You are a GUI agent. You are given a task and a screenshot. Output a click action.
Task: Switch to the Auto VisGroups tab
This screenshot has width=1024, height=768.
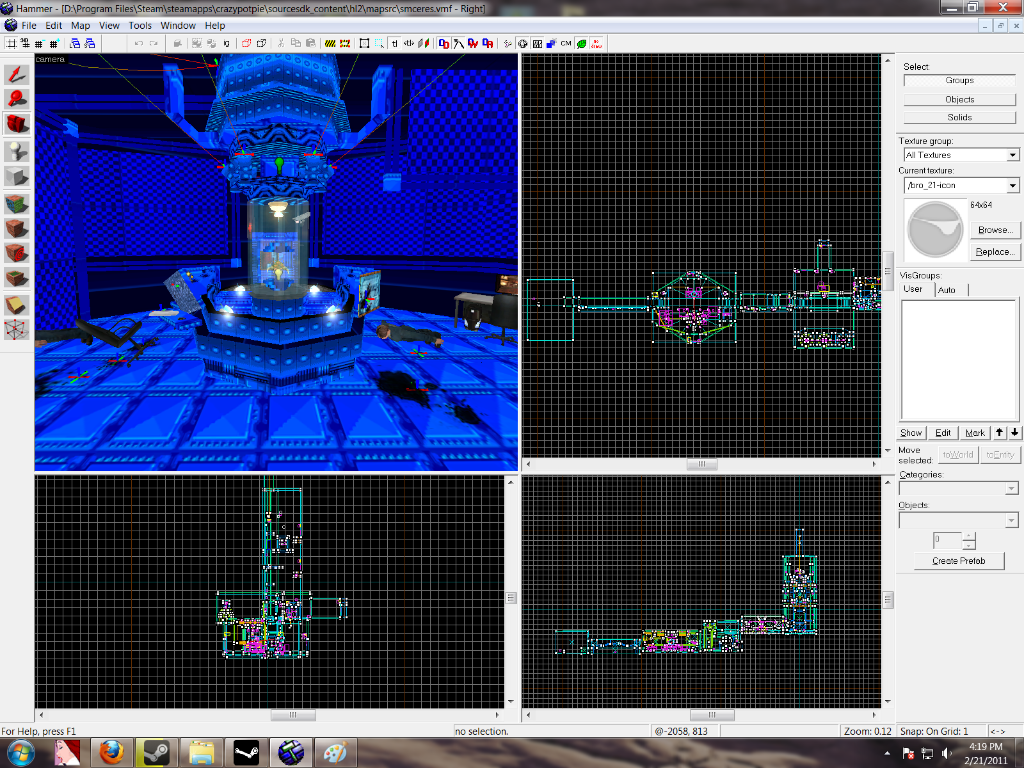(x=947, y=290)
